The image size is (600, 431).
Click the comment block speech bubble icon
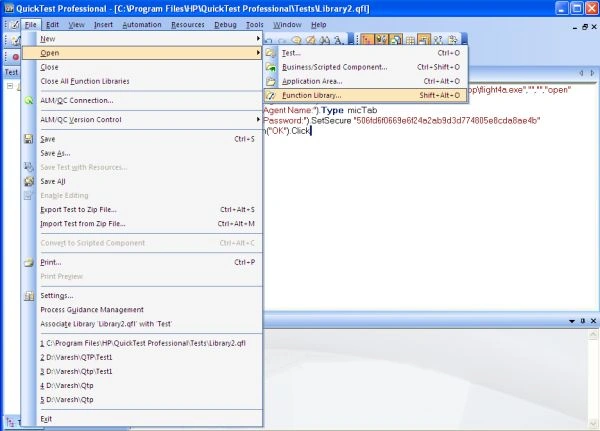[296, 40]
